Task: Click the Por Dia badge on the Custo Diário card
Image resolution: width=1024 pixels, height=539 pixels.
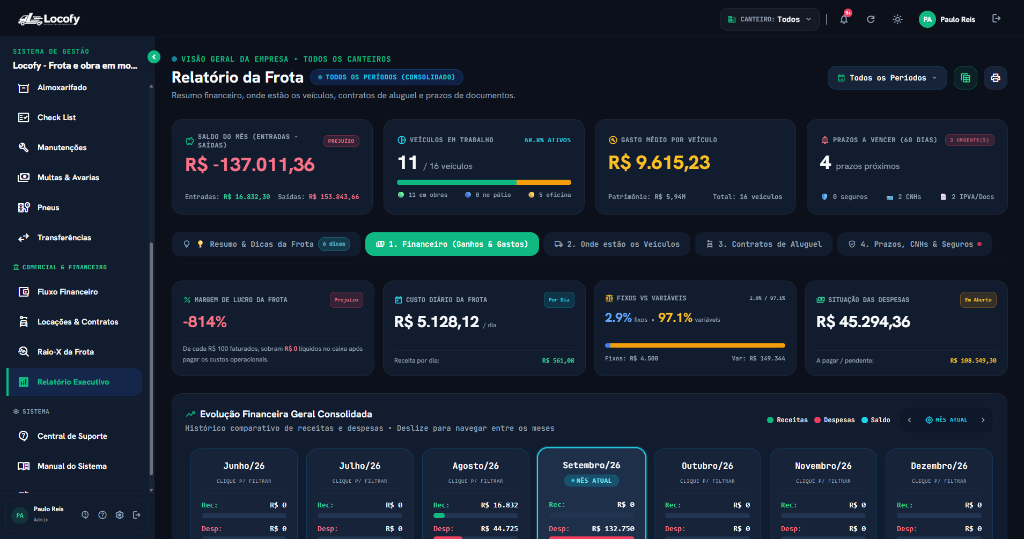Action: (559, 300)
